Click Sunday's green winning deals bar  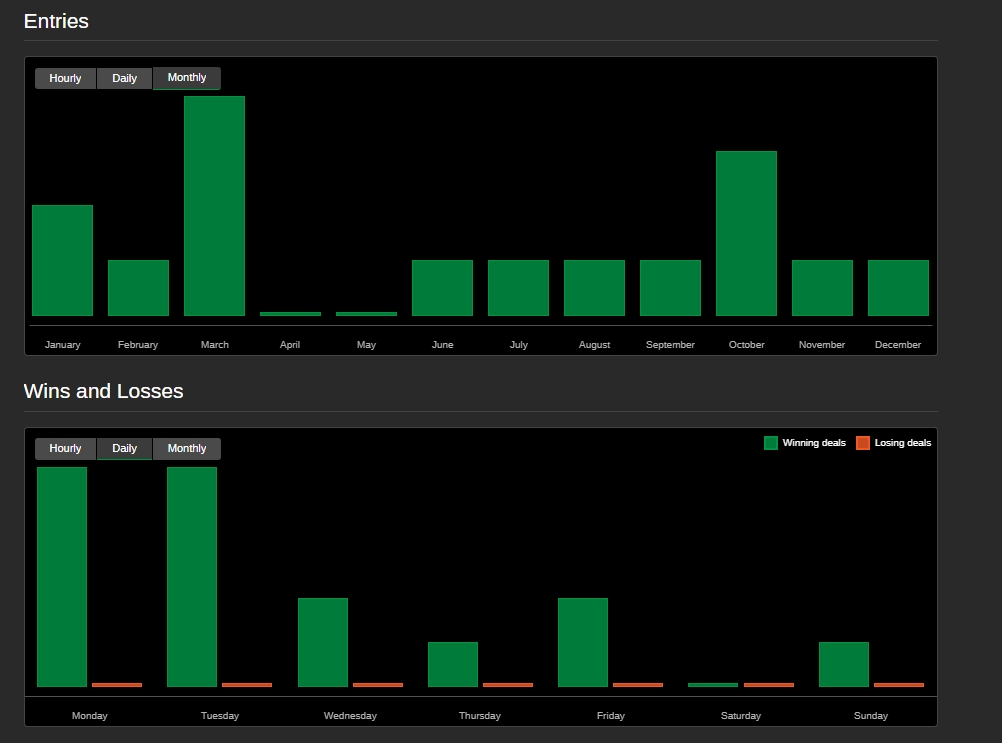(x=844, y=664)
